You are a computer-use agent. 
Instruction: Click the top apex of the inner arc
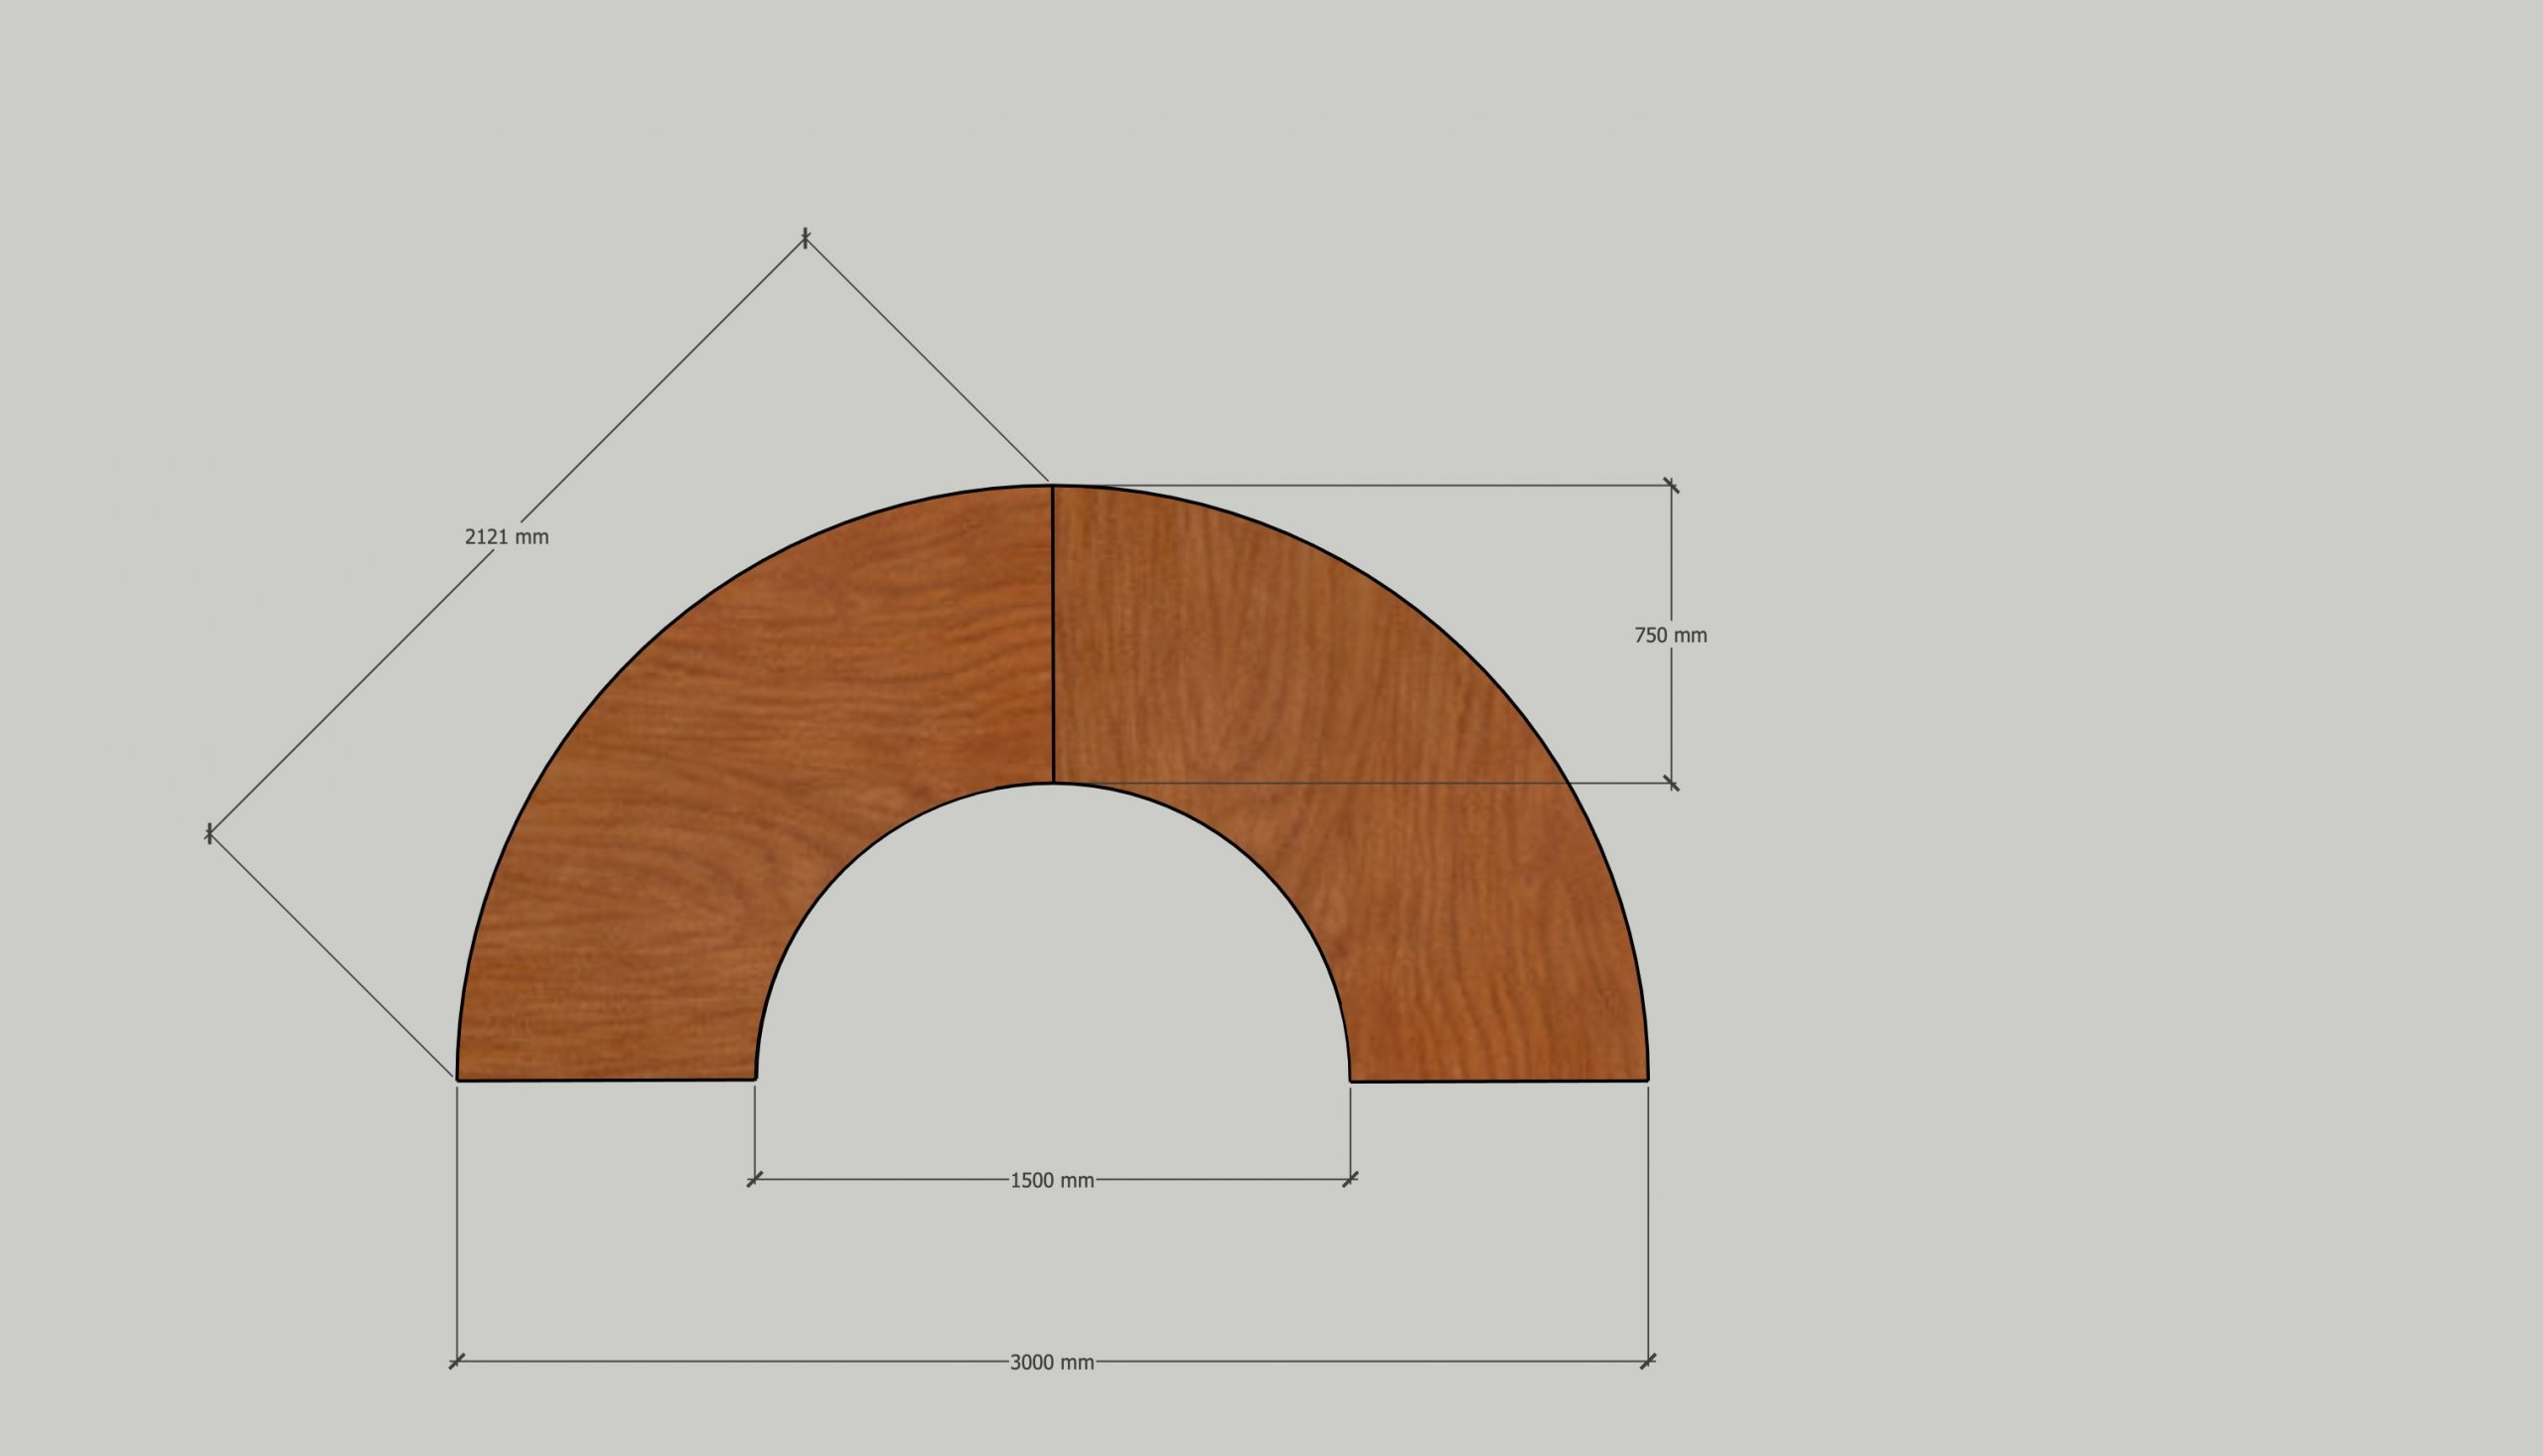click(x=1053, y=783)
